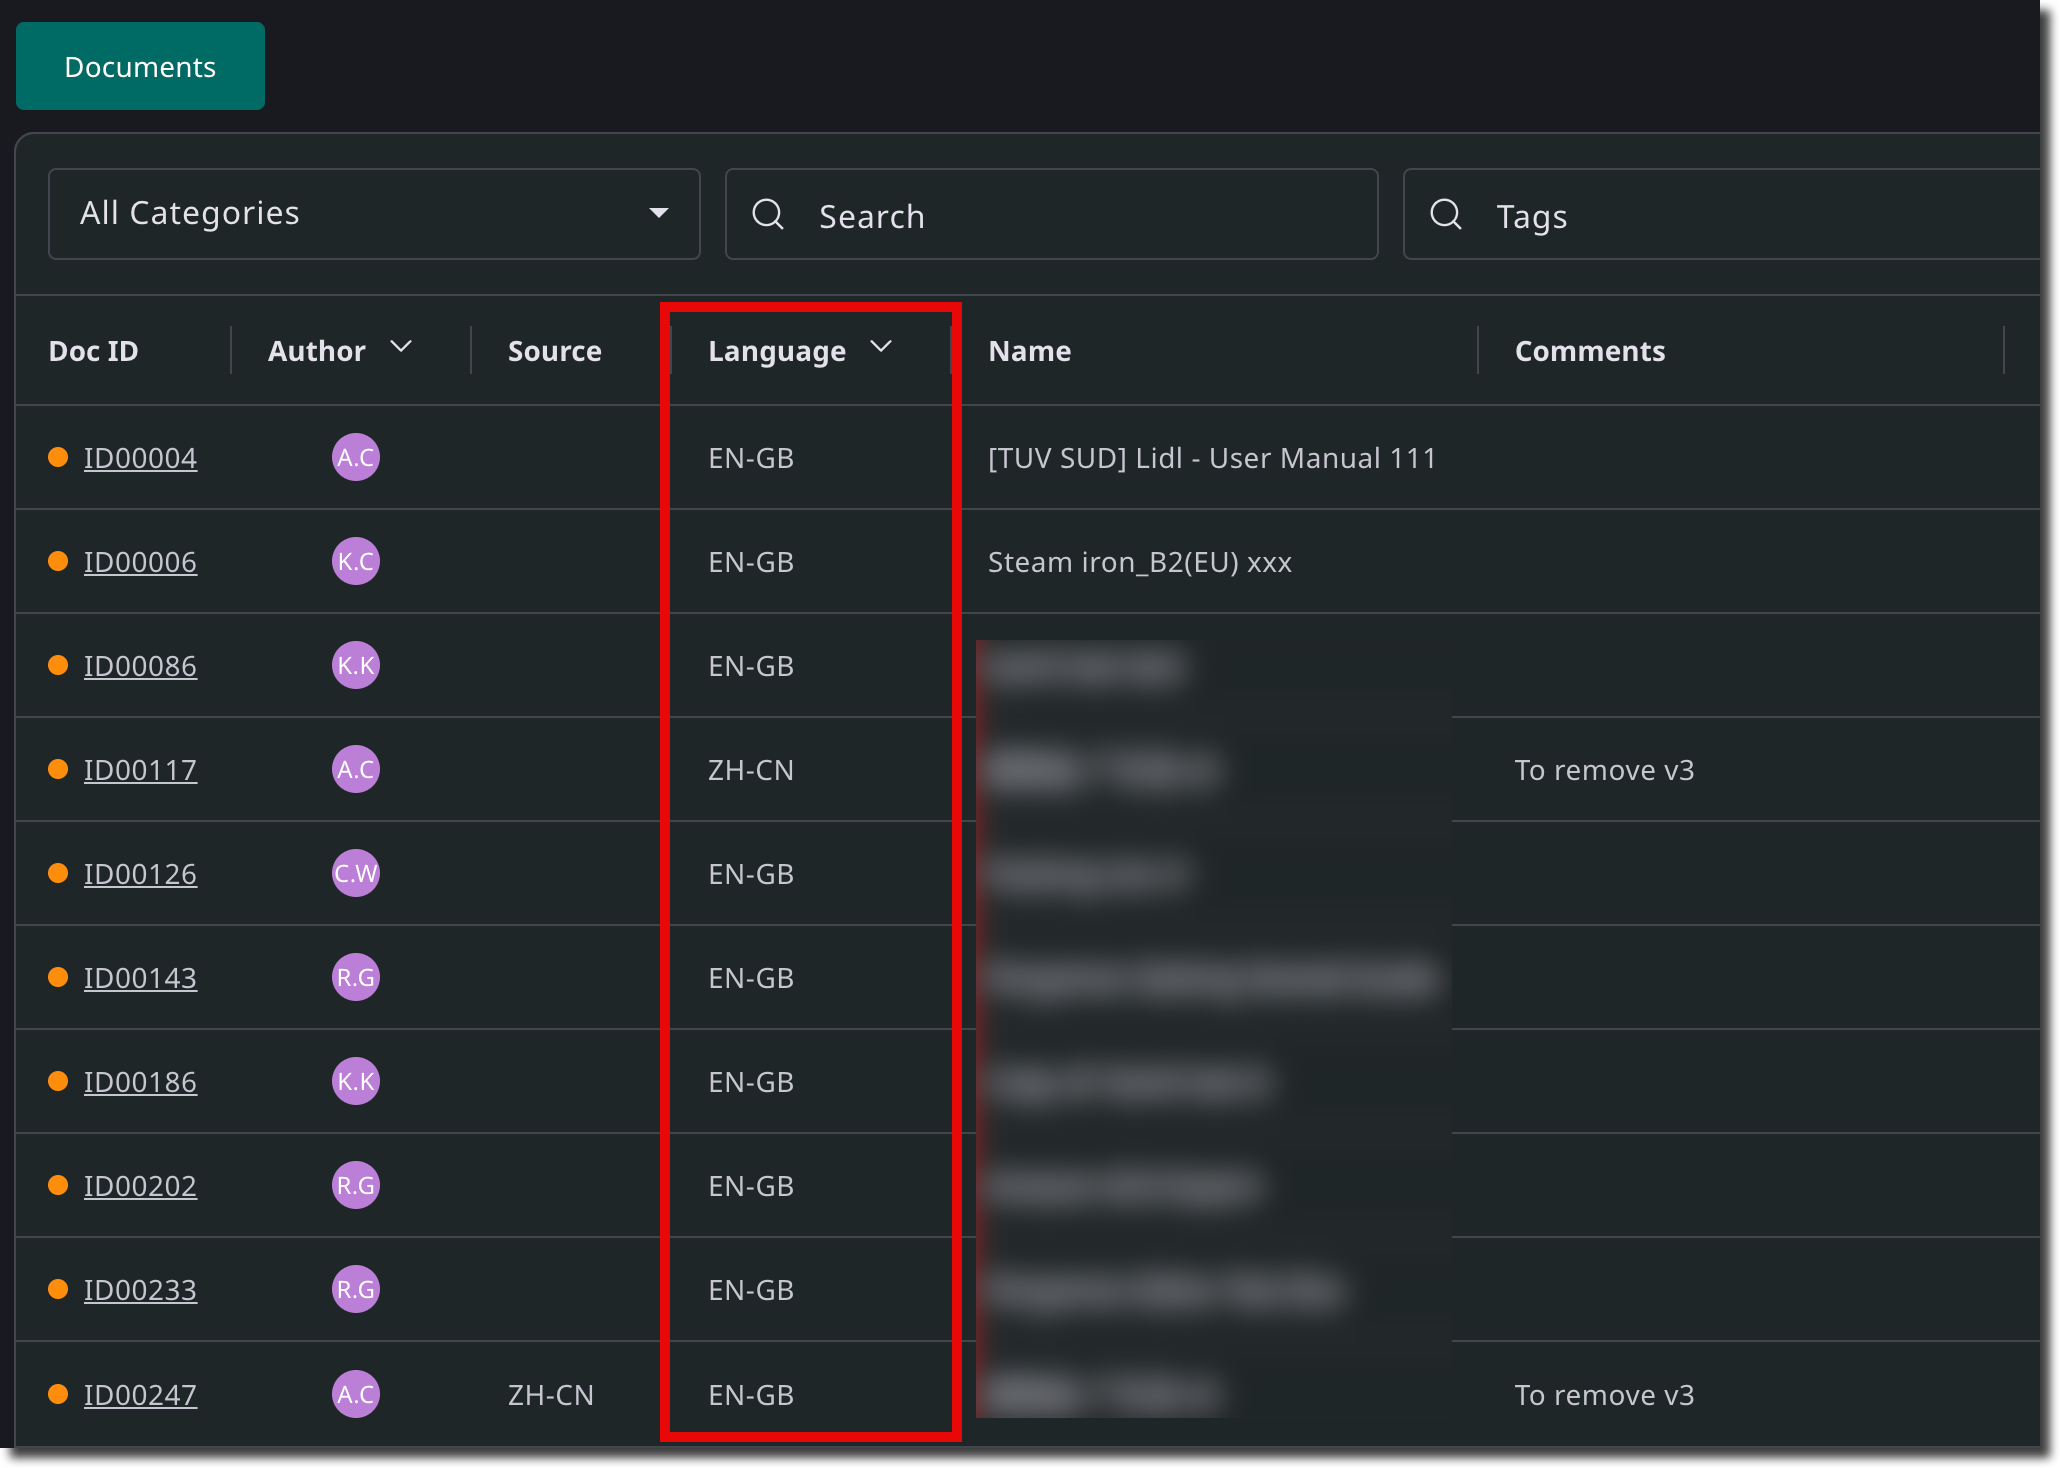Click the R.G author avatar for ID00143
Viewport: 2060px width, 1468px height.
click(x=356, y=977)
